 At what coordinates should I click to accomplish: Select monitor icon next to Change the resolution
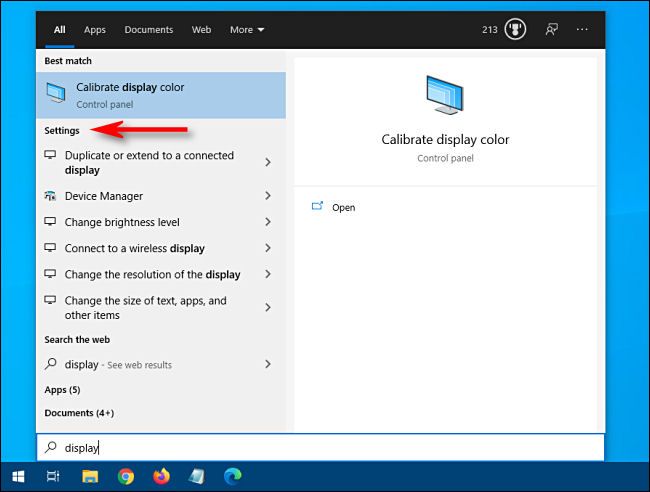[x=50, y=274]
